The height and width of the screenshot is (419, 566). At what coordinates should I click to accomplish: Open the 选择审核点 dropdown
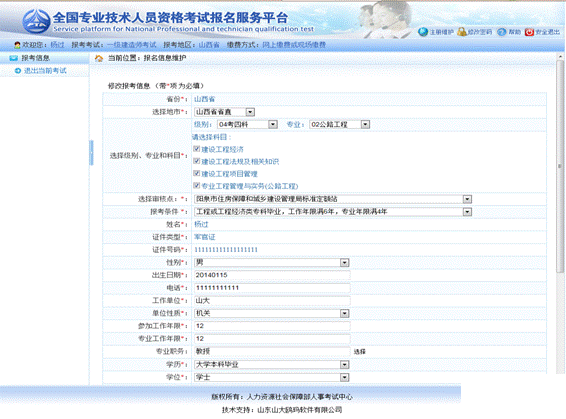pyautogui.click(x=333, y=199)
